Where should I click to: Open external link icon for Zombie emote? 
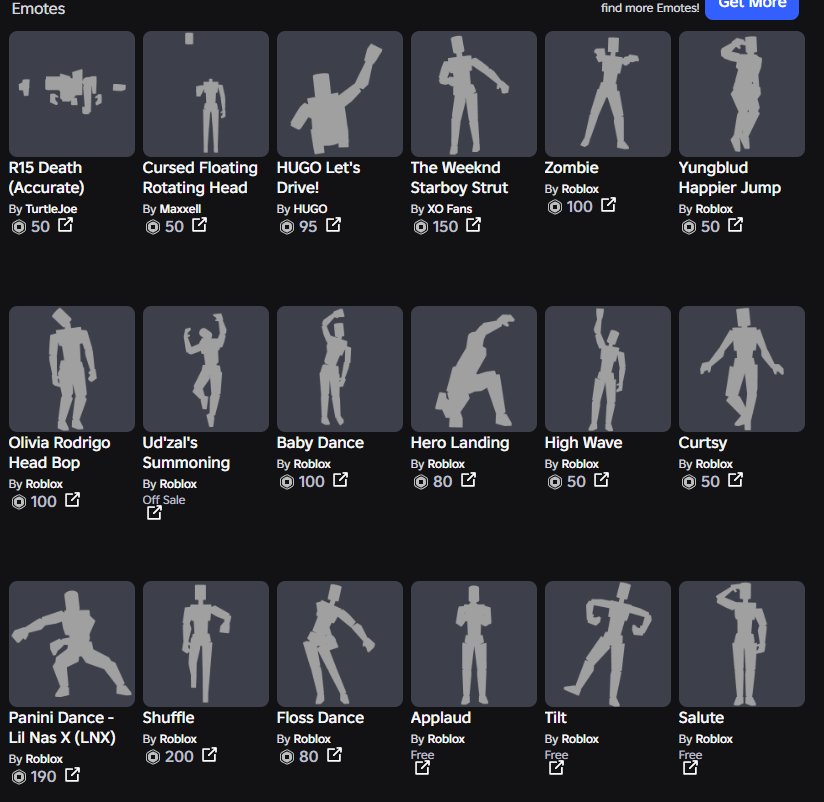coord(608,205)
